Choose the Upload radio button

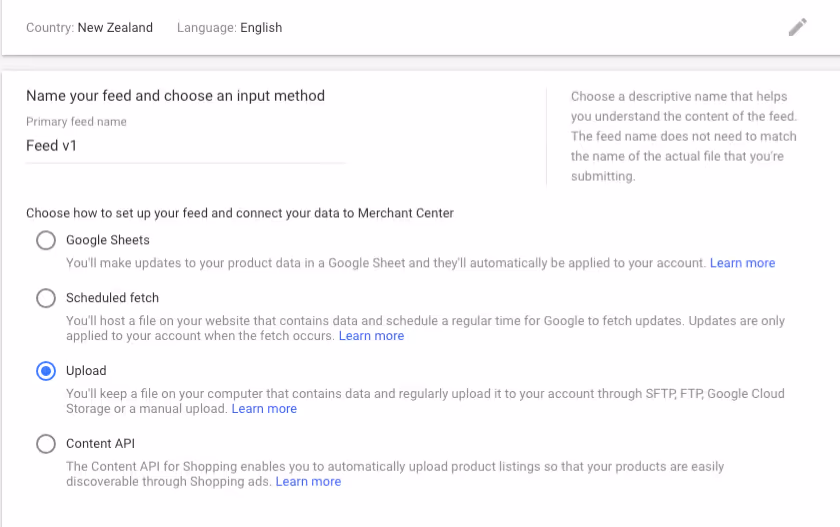point(46,371)
